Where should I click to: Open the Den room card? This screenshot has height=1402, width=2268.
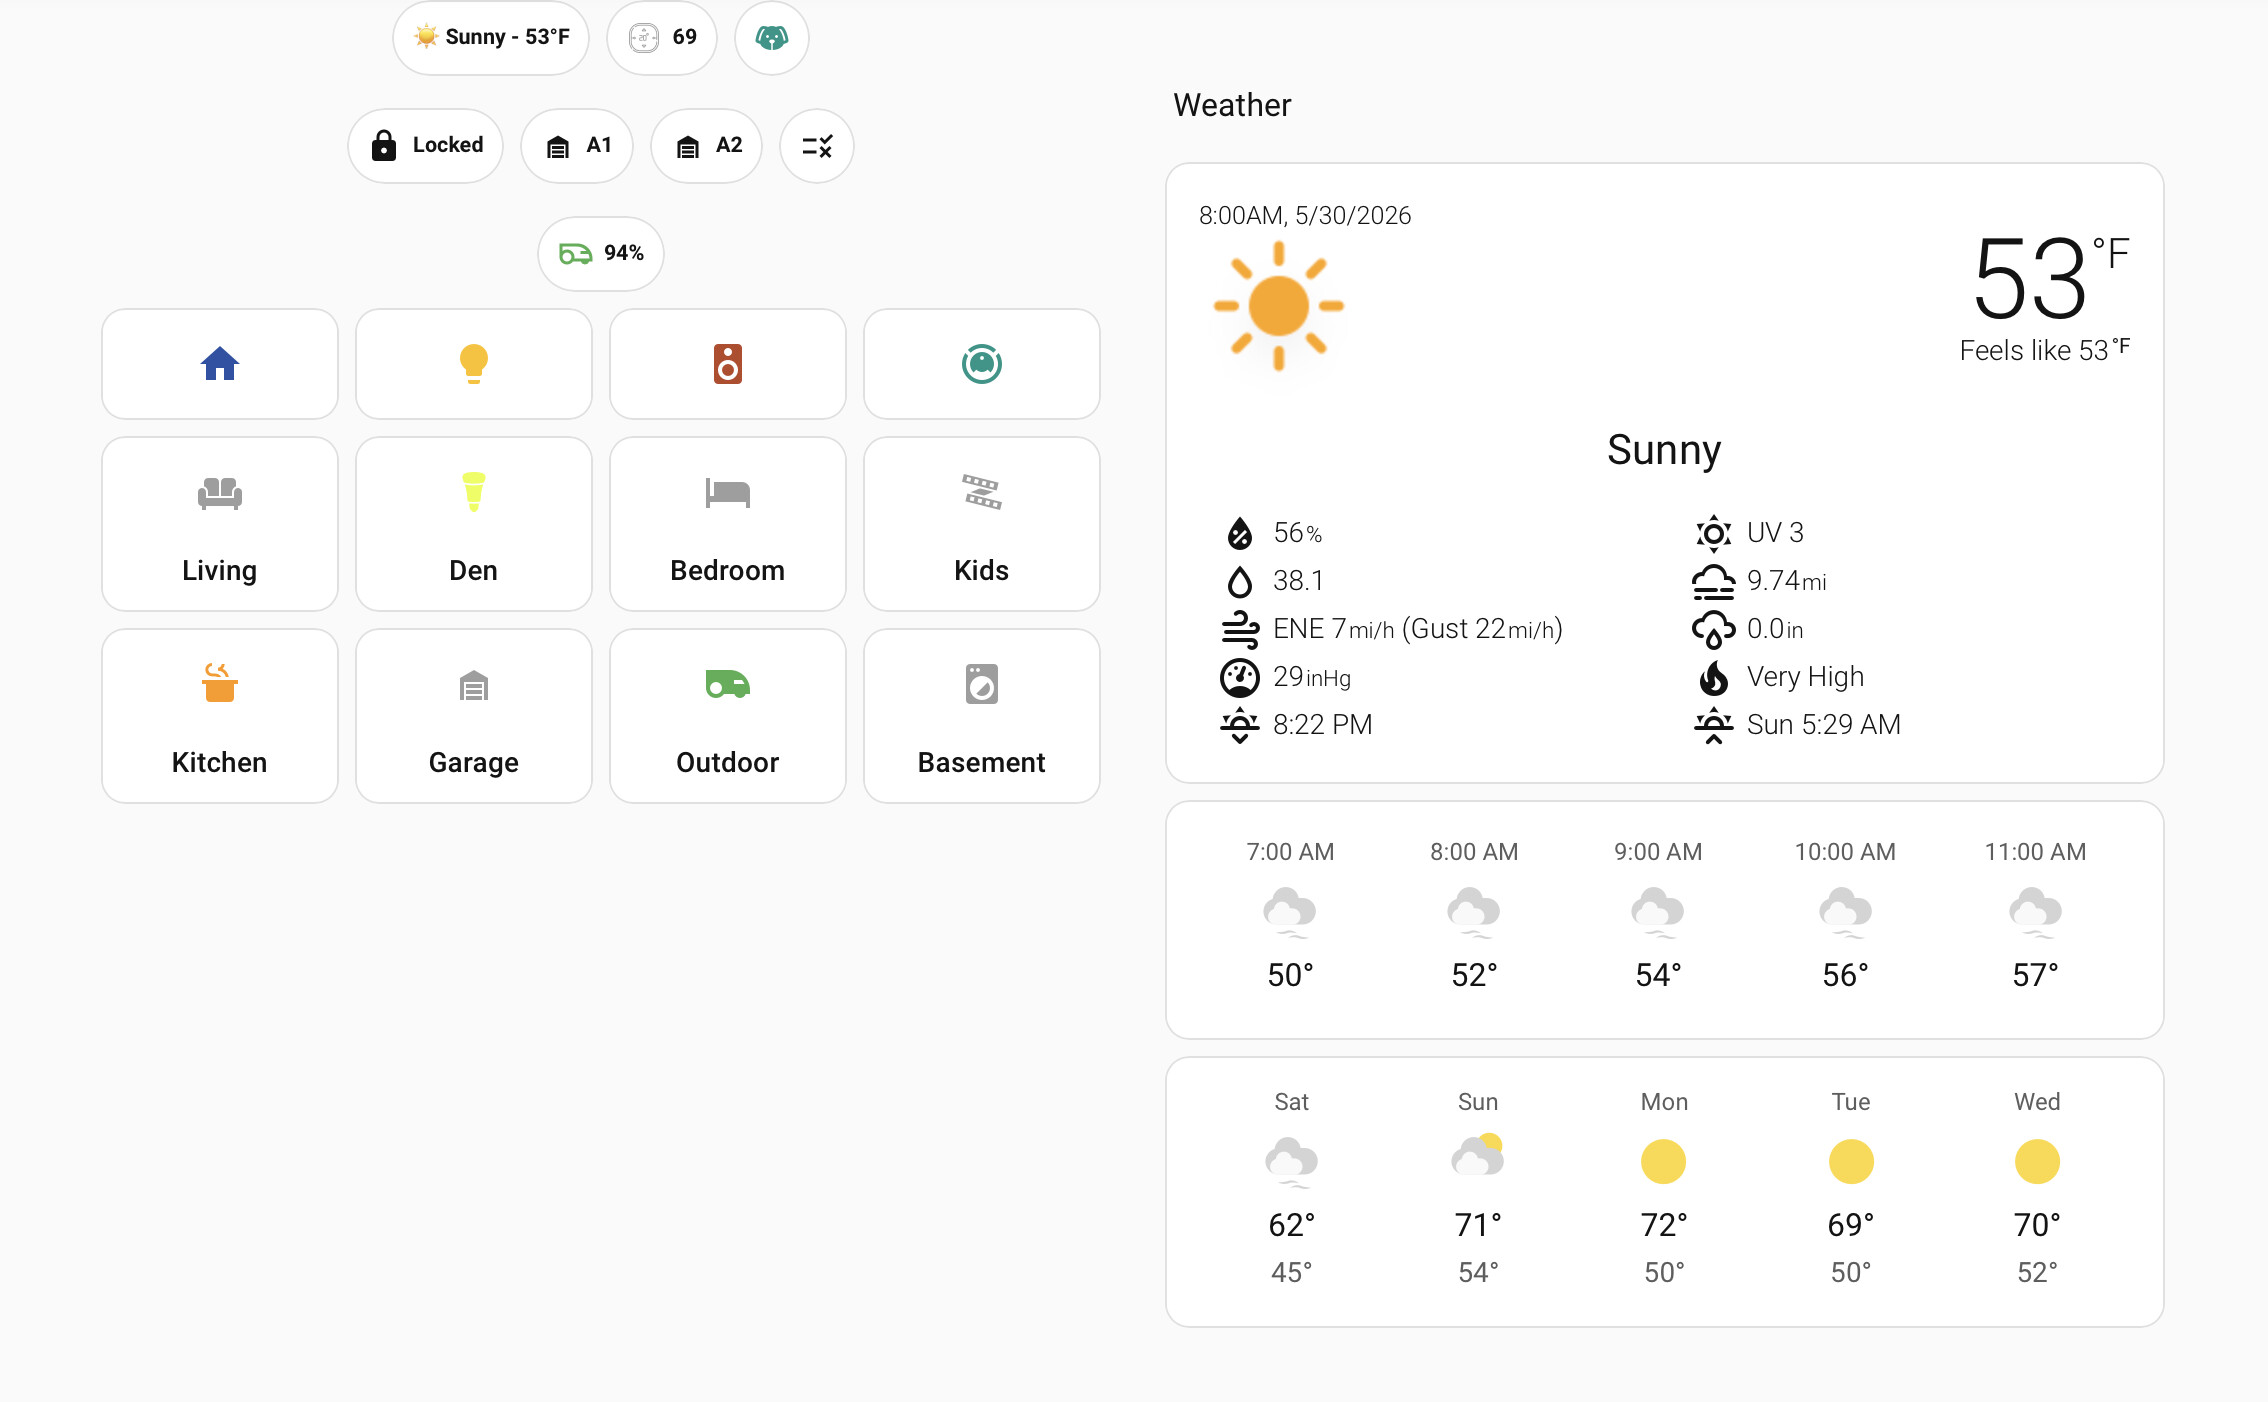coord(474,524)
